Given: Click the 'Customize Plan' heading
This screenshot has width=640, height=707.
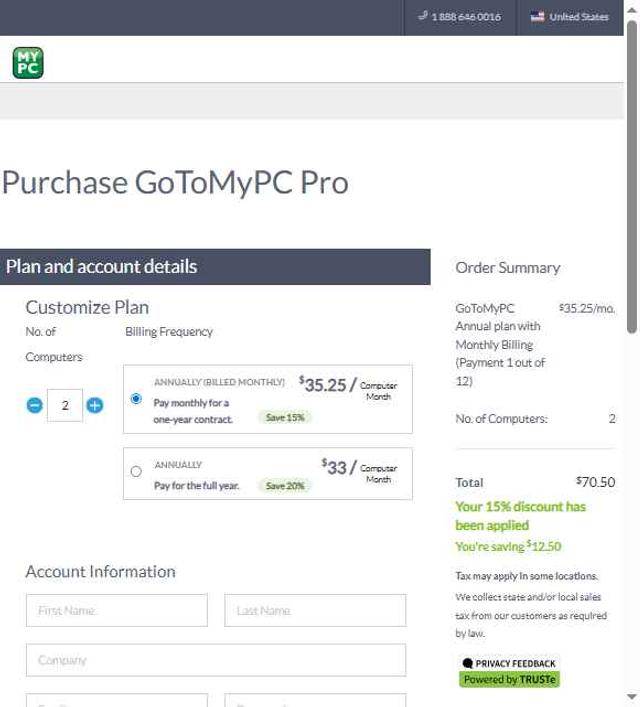Looking at the screenshot, I should (87, 308).
